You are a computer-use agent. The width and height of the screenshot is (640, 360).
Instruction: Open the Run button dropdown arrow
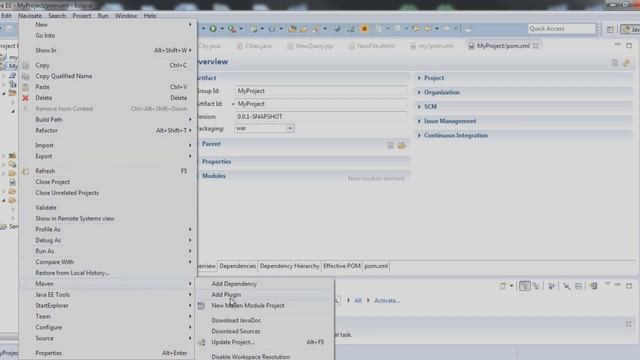(222, 29)
